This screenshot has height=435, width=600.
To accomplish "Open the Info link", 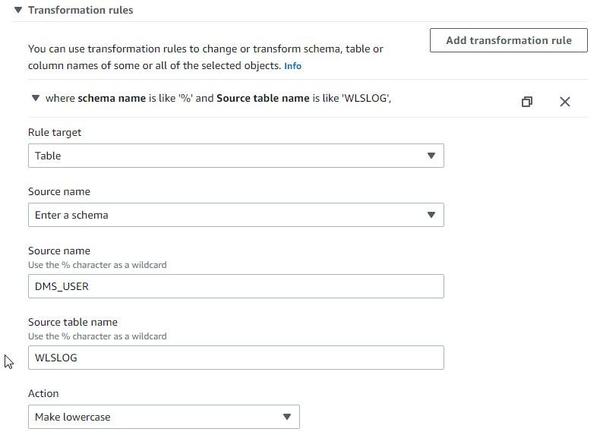I will click(x=292, y=66).
